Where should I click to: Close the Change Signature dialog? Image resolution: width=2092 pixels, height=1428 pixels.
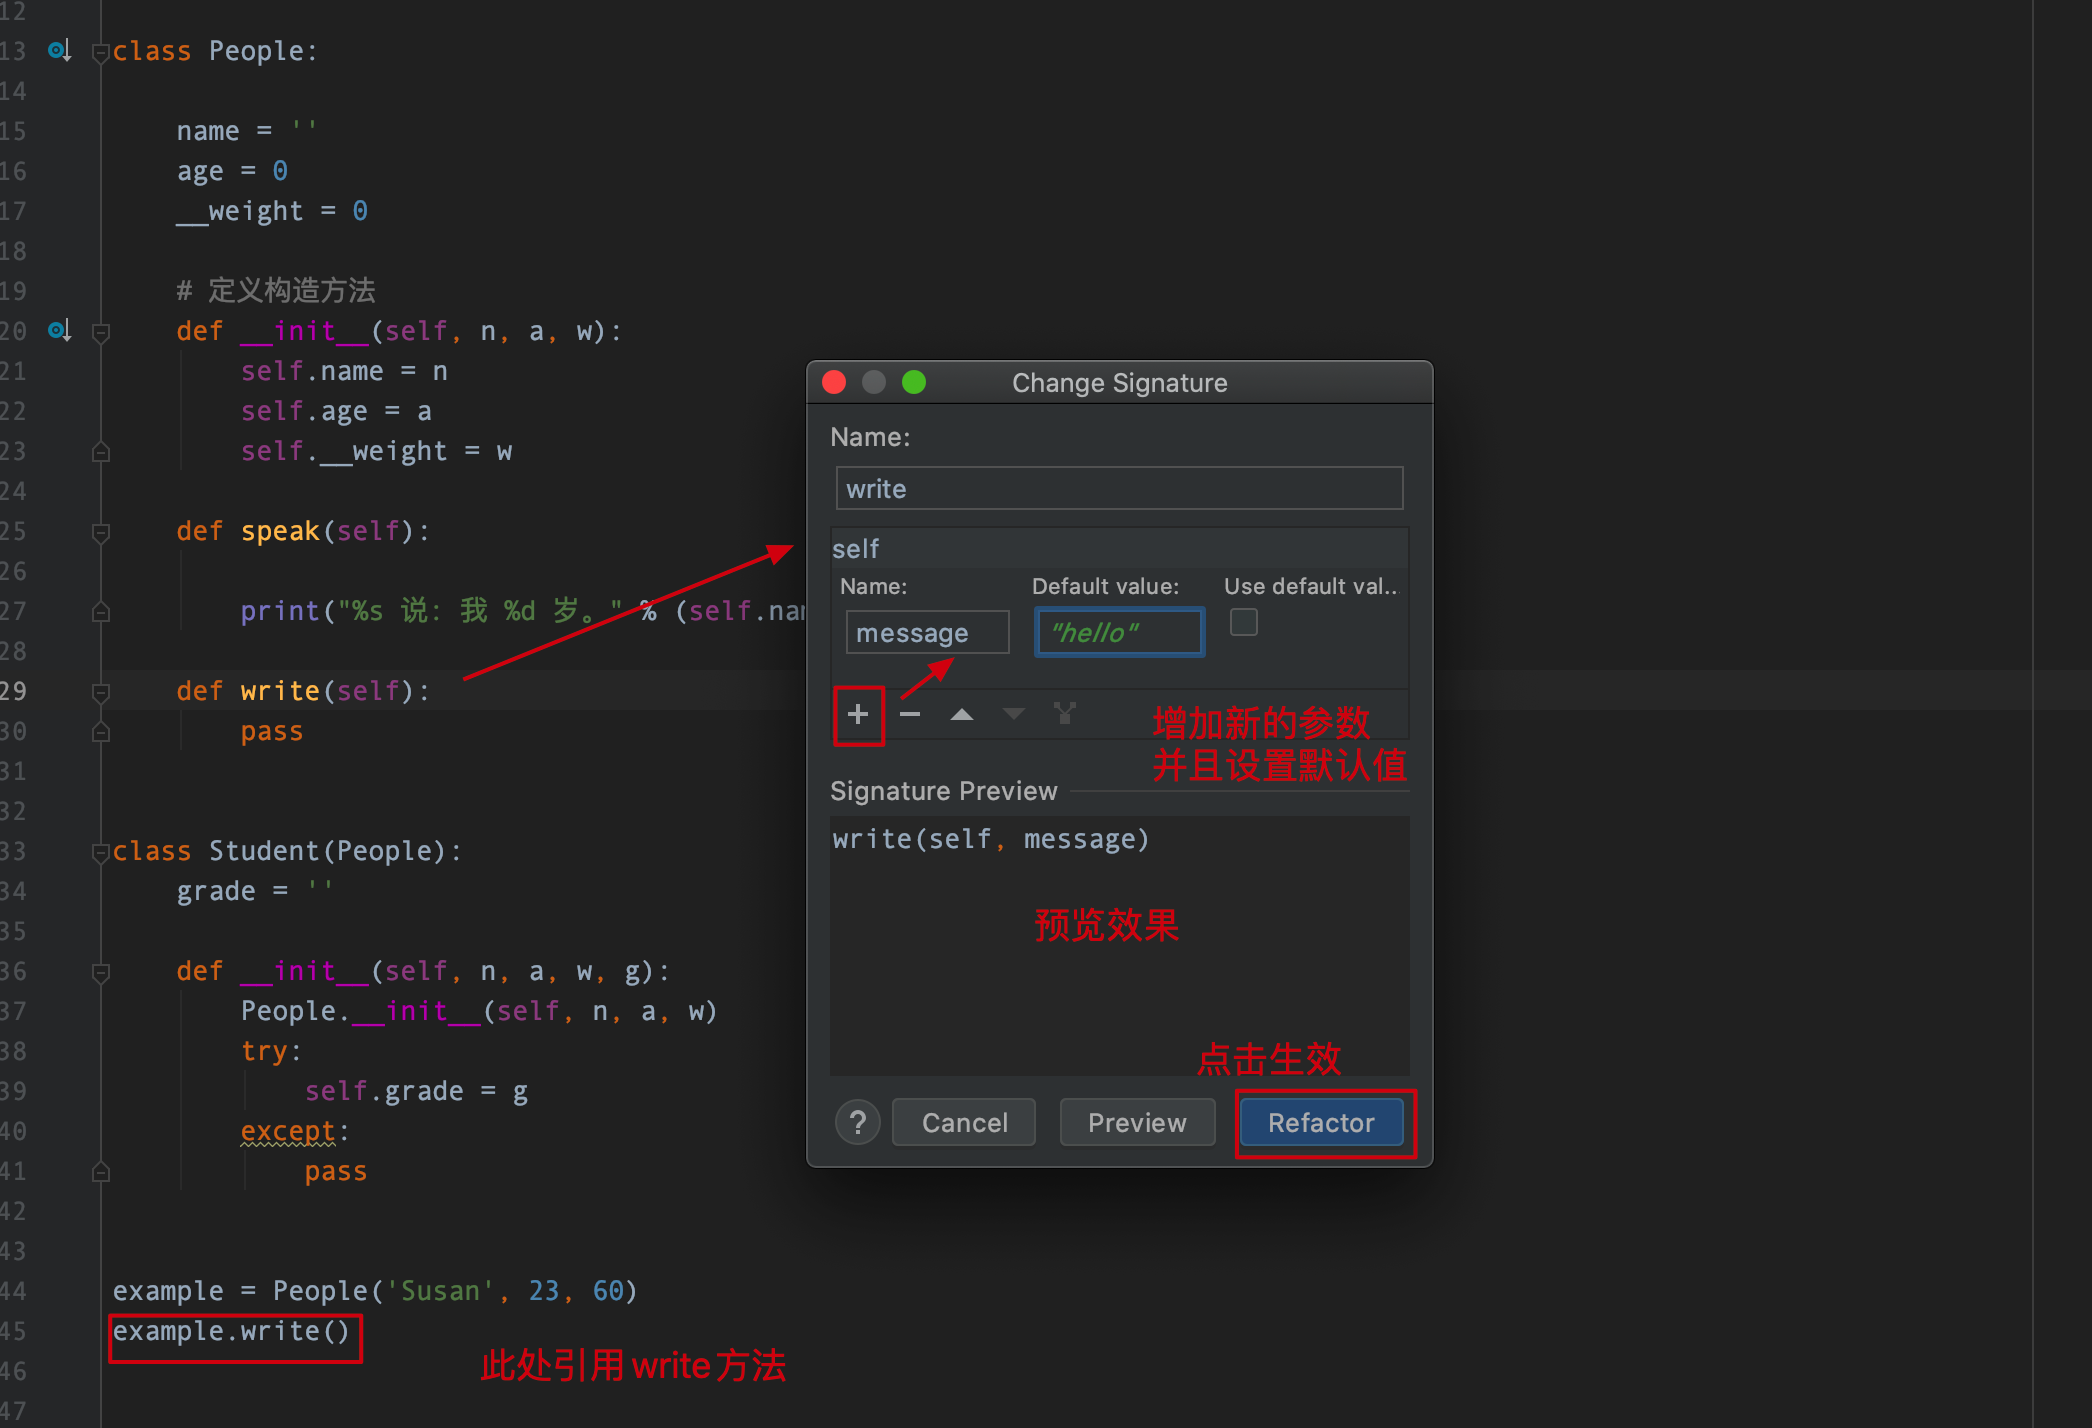coord(834,382)
